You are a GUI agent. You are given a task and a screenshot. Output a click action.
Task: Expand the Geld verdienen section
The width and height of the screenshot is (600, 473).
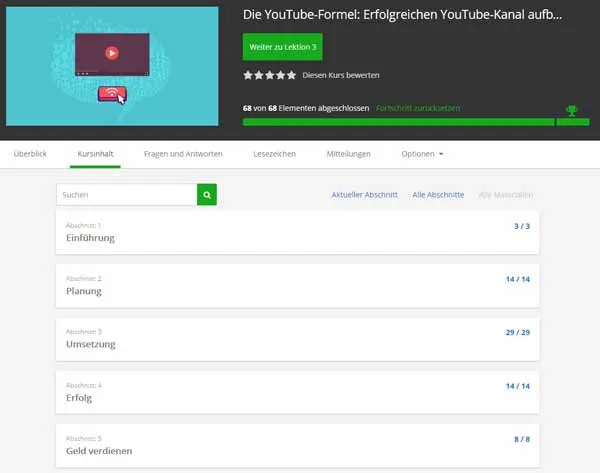pyautogui.click(x=297, y=445)
